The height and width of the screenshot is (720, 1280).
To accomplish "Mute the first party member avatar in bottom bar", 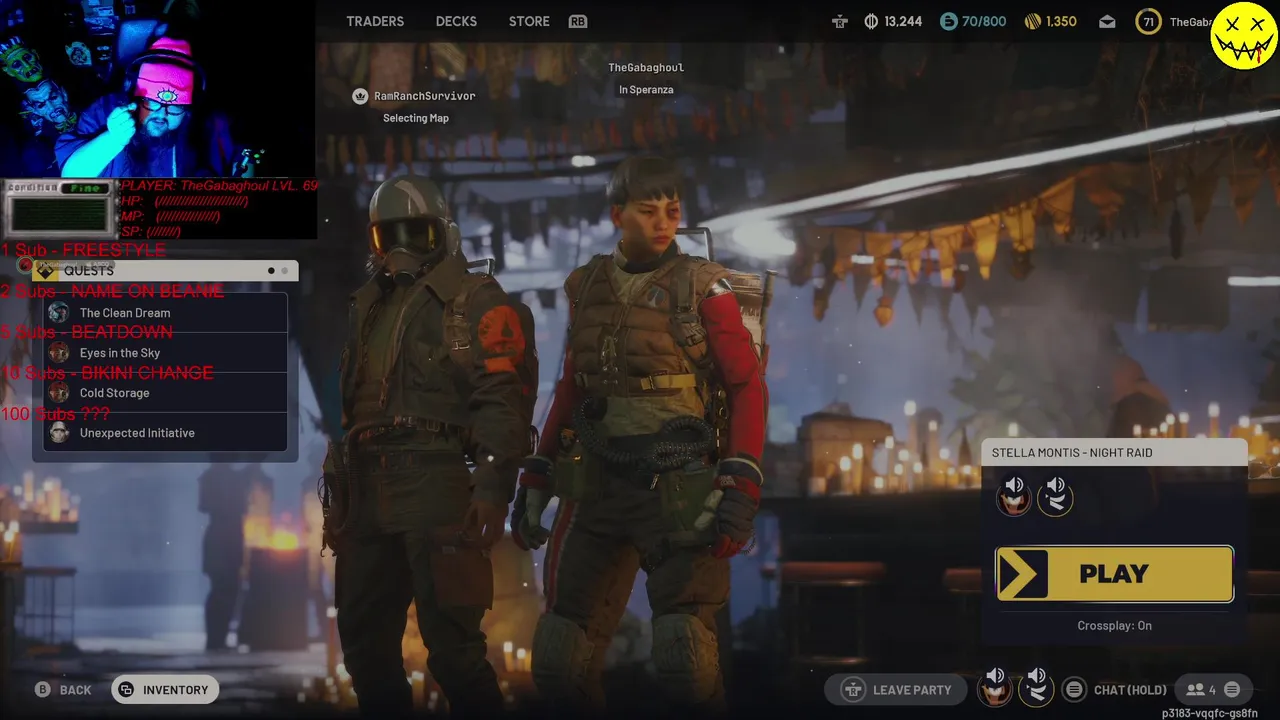I will (994, 687).
